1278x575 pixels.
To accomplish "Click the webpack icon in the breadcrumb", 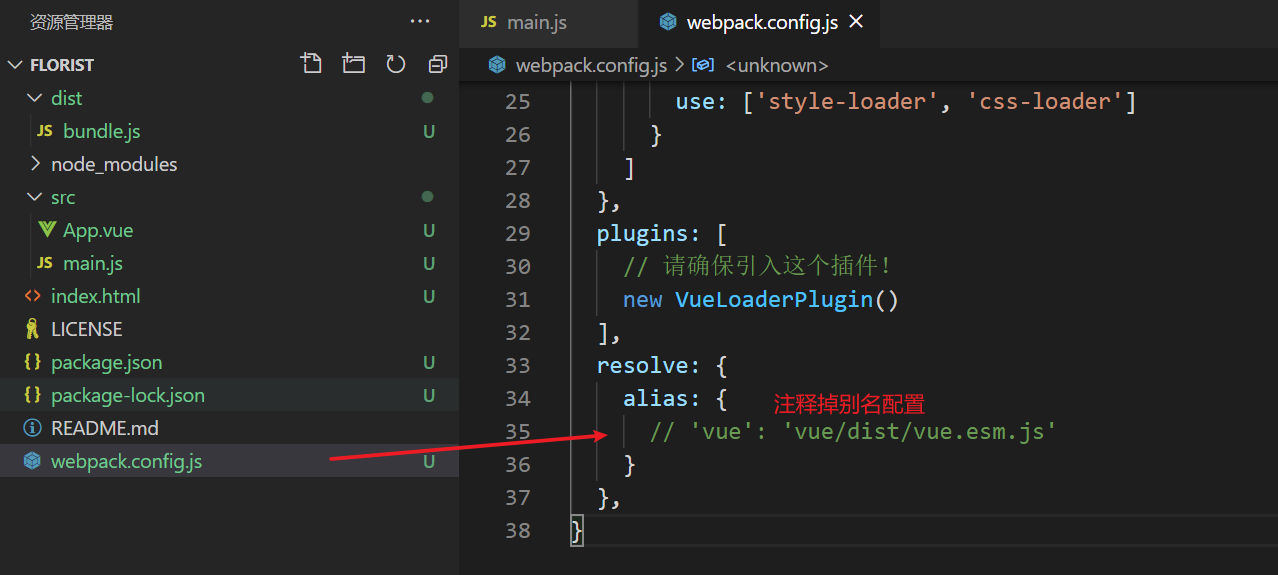I will pos(497,65).
